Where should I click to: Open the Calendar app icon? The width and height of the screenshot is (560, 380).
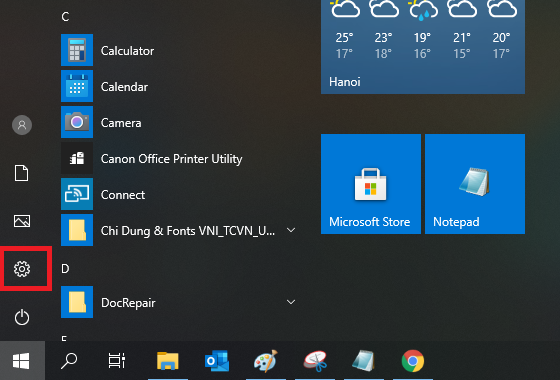[x=77, y=86]
